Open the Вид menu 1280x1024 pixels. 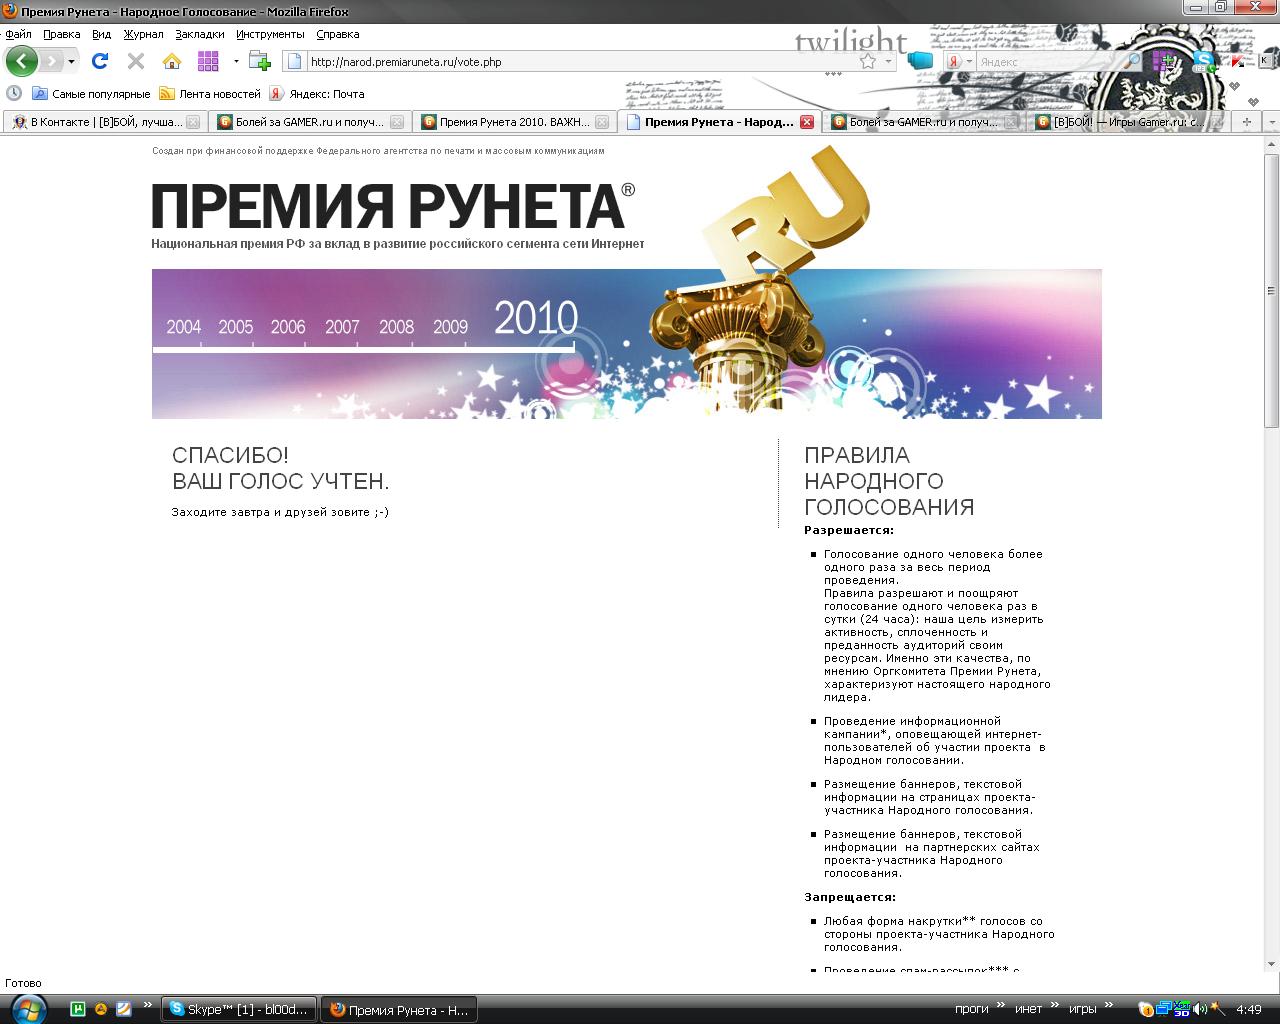101,34
